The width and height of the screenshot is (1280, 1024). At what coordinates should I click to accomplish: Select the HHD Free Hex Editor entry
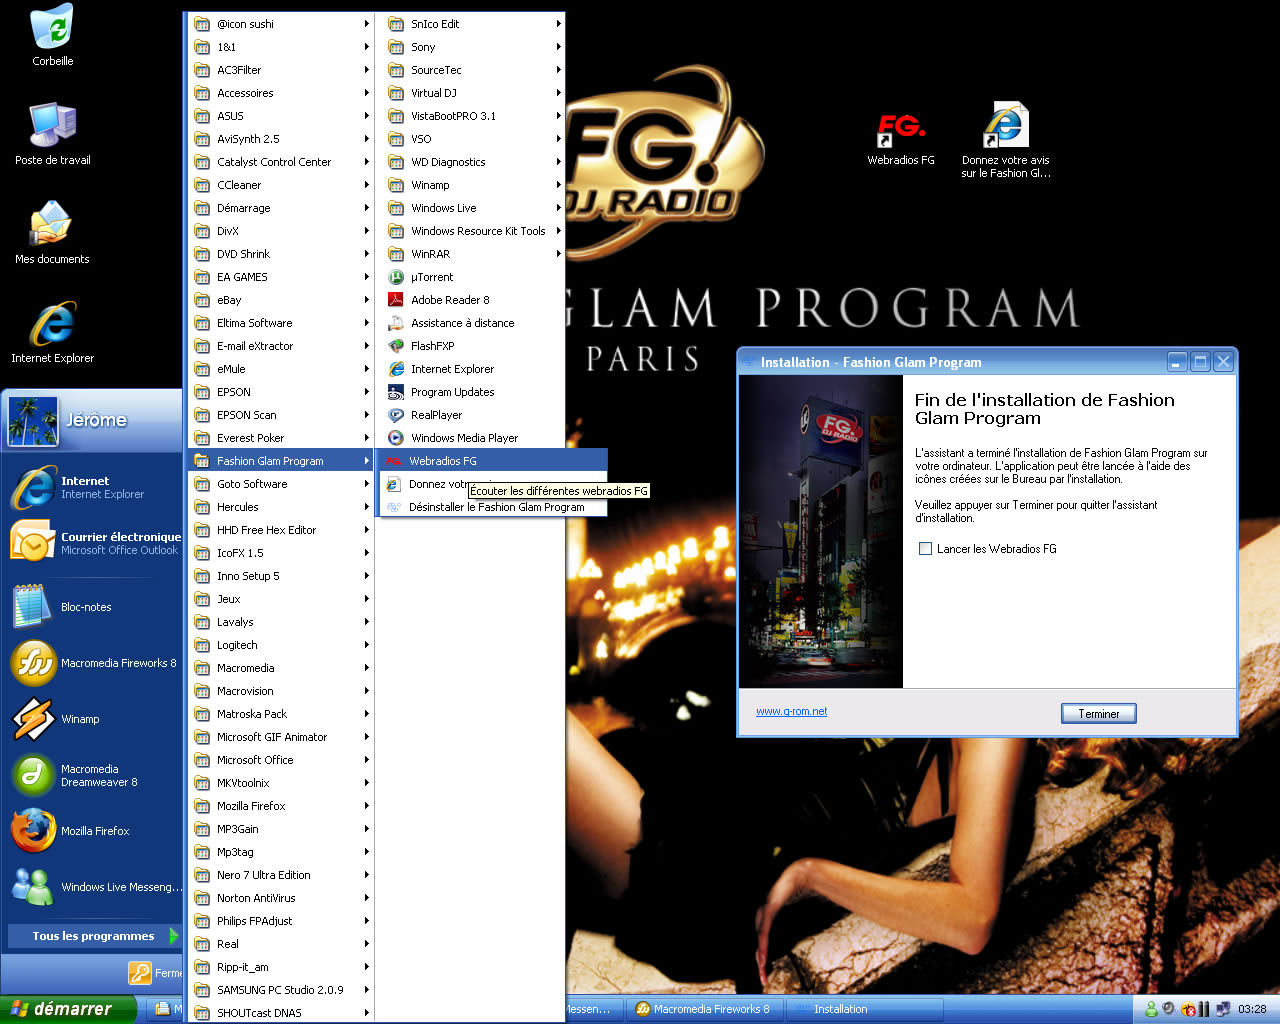(281, 530)
